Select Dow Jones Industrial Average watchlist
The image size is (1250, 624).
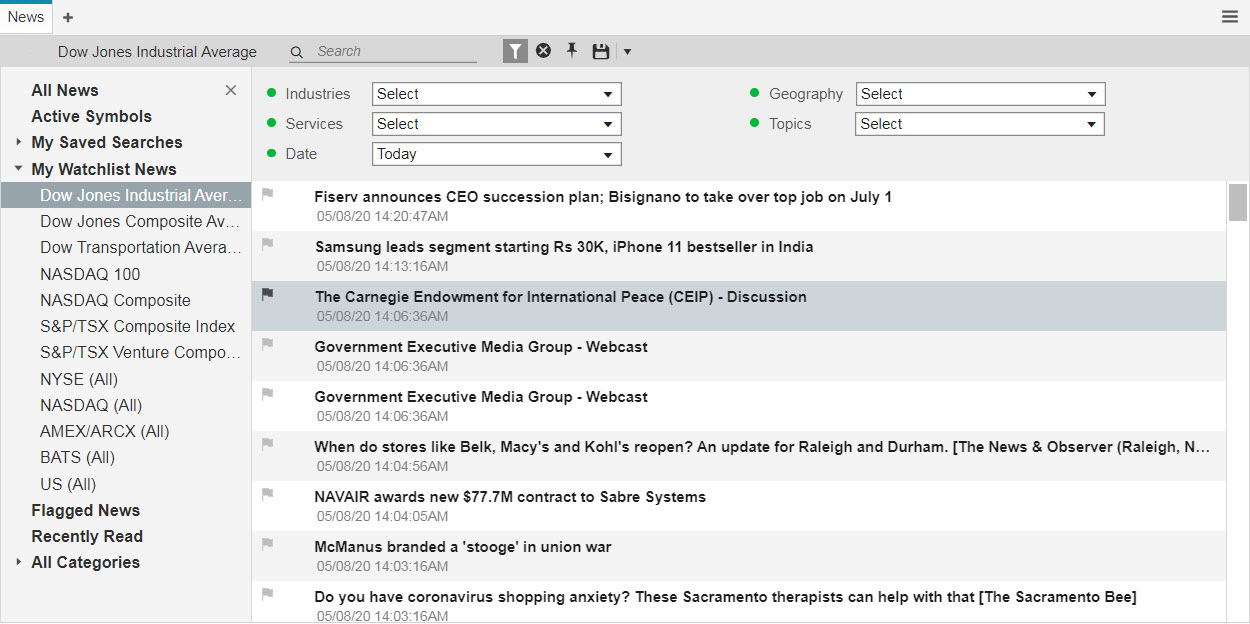[126, 195]
